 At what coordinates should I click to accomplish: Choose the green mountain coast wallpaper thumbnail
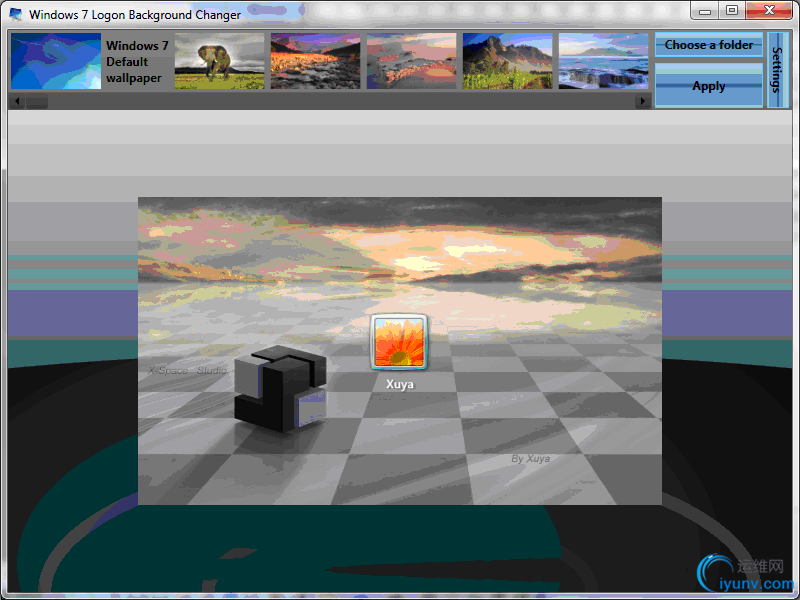point(507,61)
